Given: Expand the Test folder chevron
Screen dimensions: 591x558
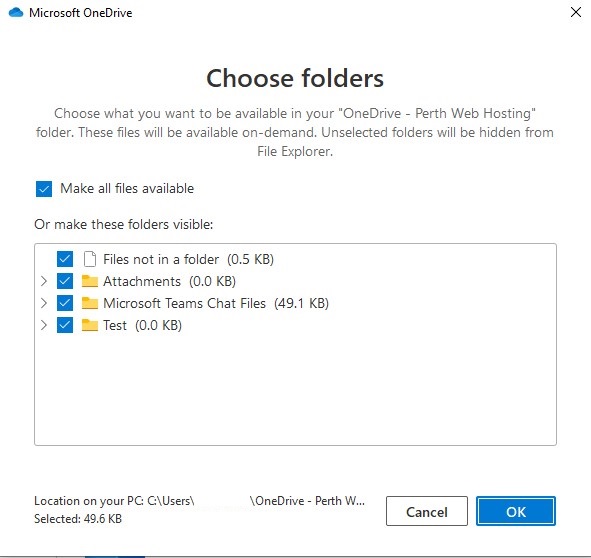Looking at the screenshot, I should 44,325.
